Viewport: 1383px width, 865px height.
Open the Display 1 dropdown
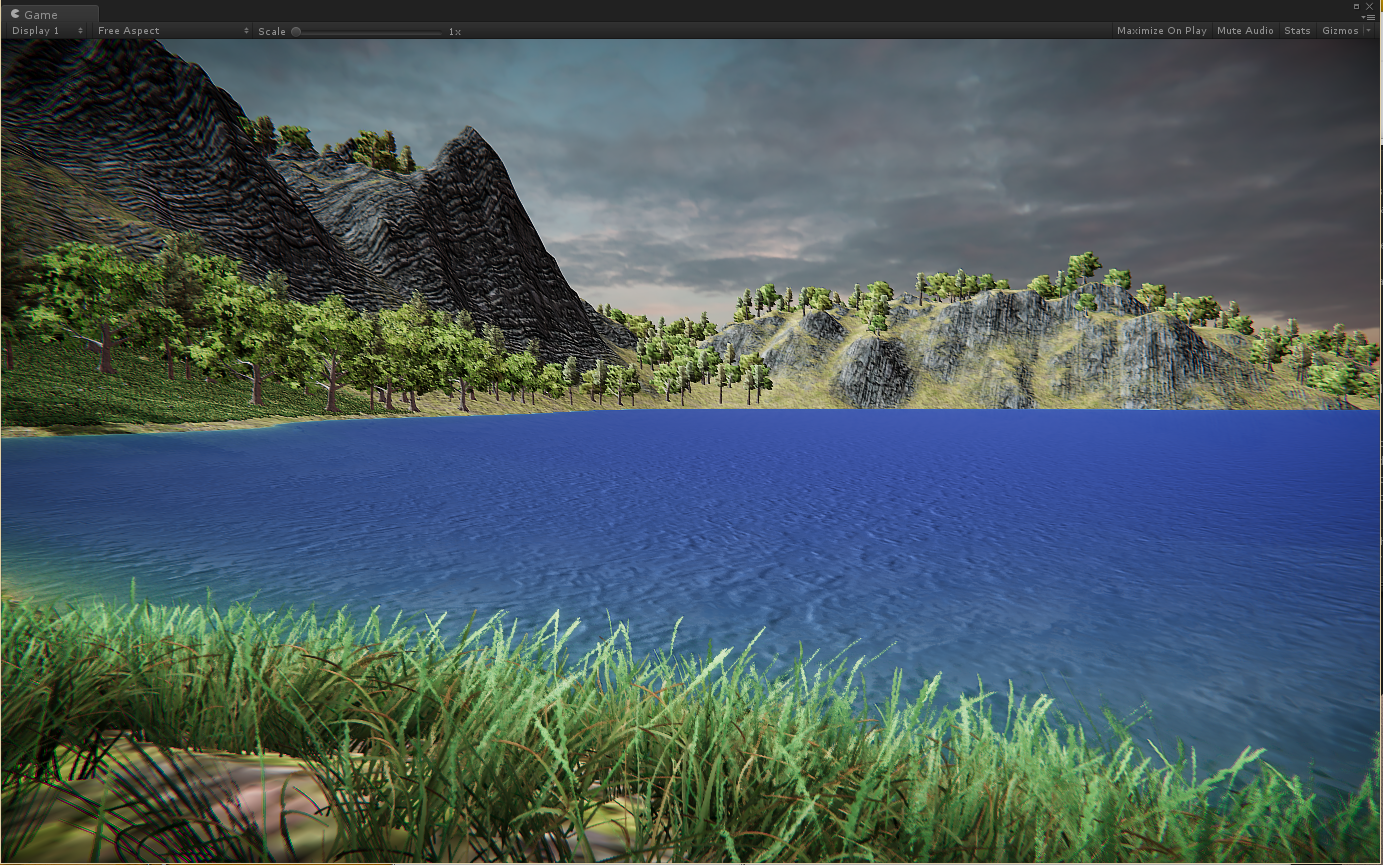click(x=47, y=31)
